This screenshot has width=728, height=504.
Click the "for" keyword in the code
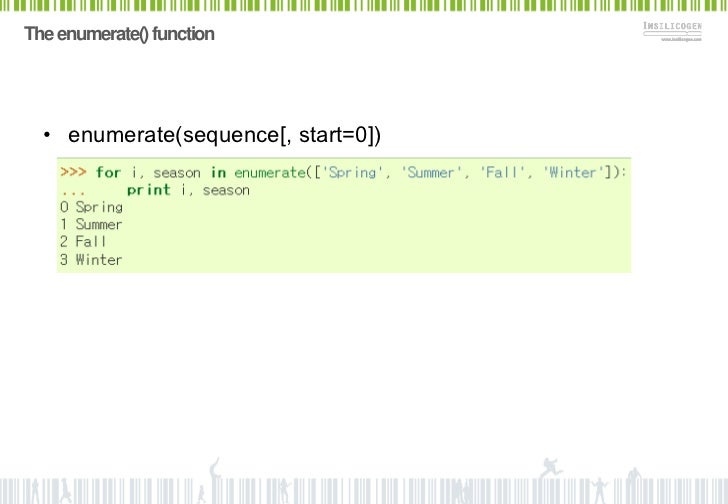tap(108, 172)
